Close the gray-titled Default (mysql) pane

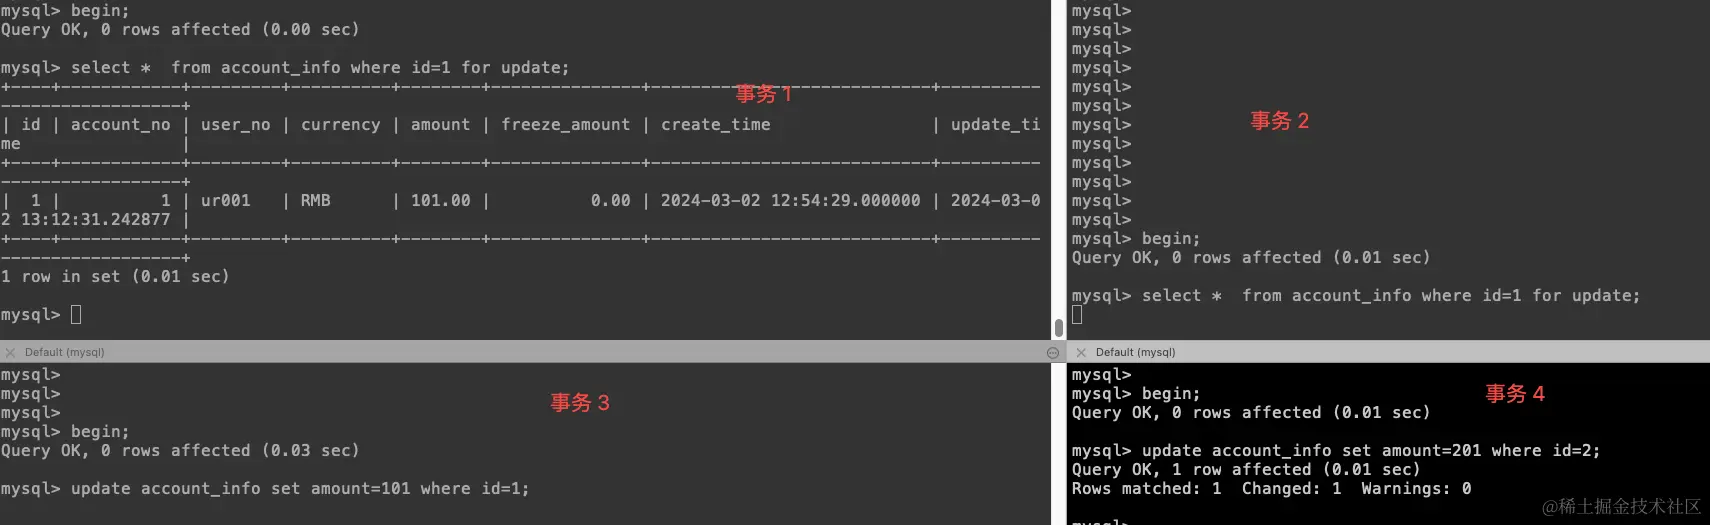click(x=10, y=352)
